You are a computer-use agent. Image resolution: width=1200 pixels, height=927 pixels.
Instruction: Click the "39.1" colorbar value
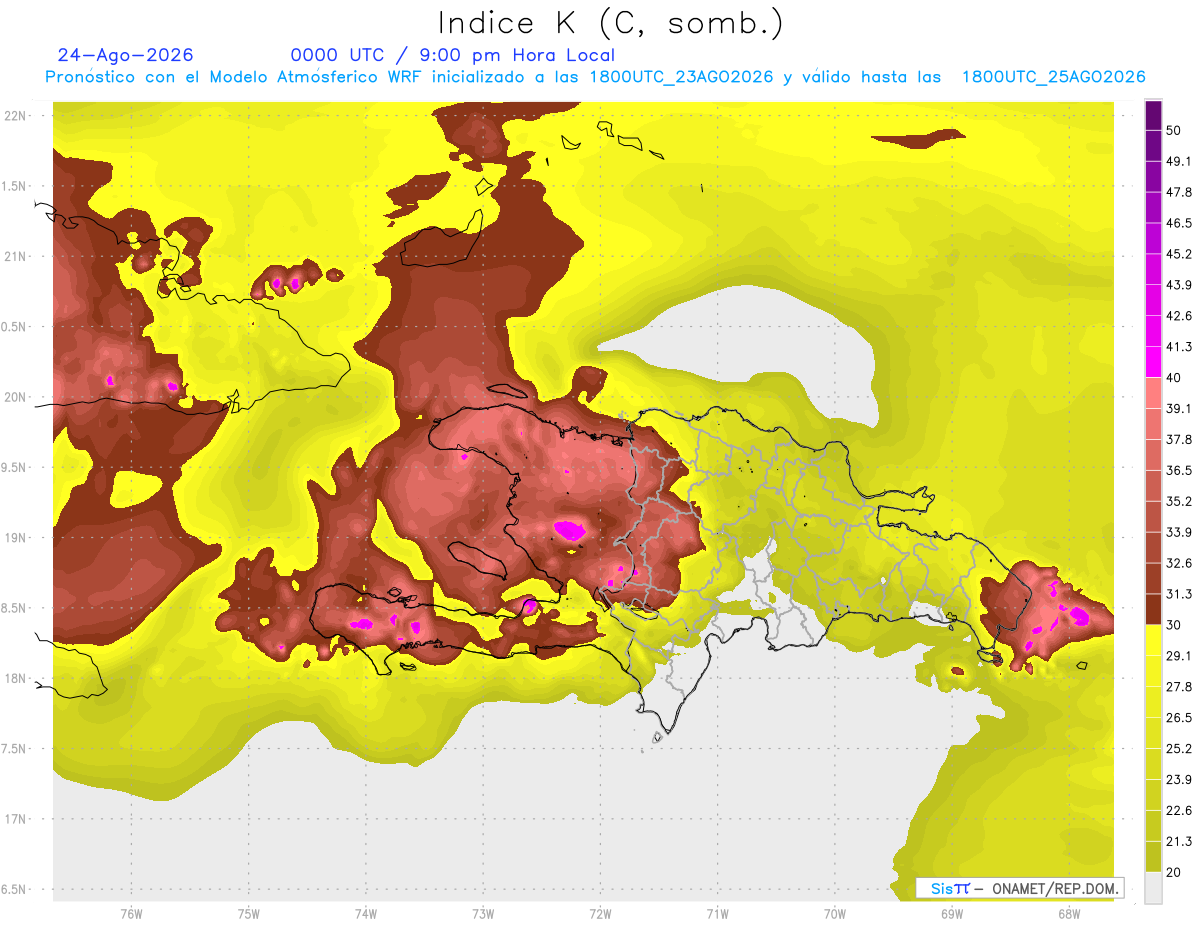click(x=1179, y=409)
